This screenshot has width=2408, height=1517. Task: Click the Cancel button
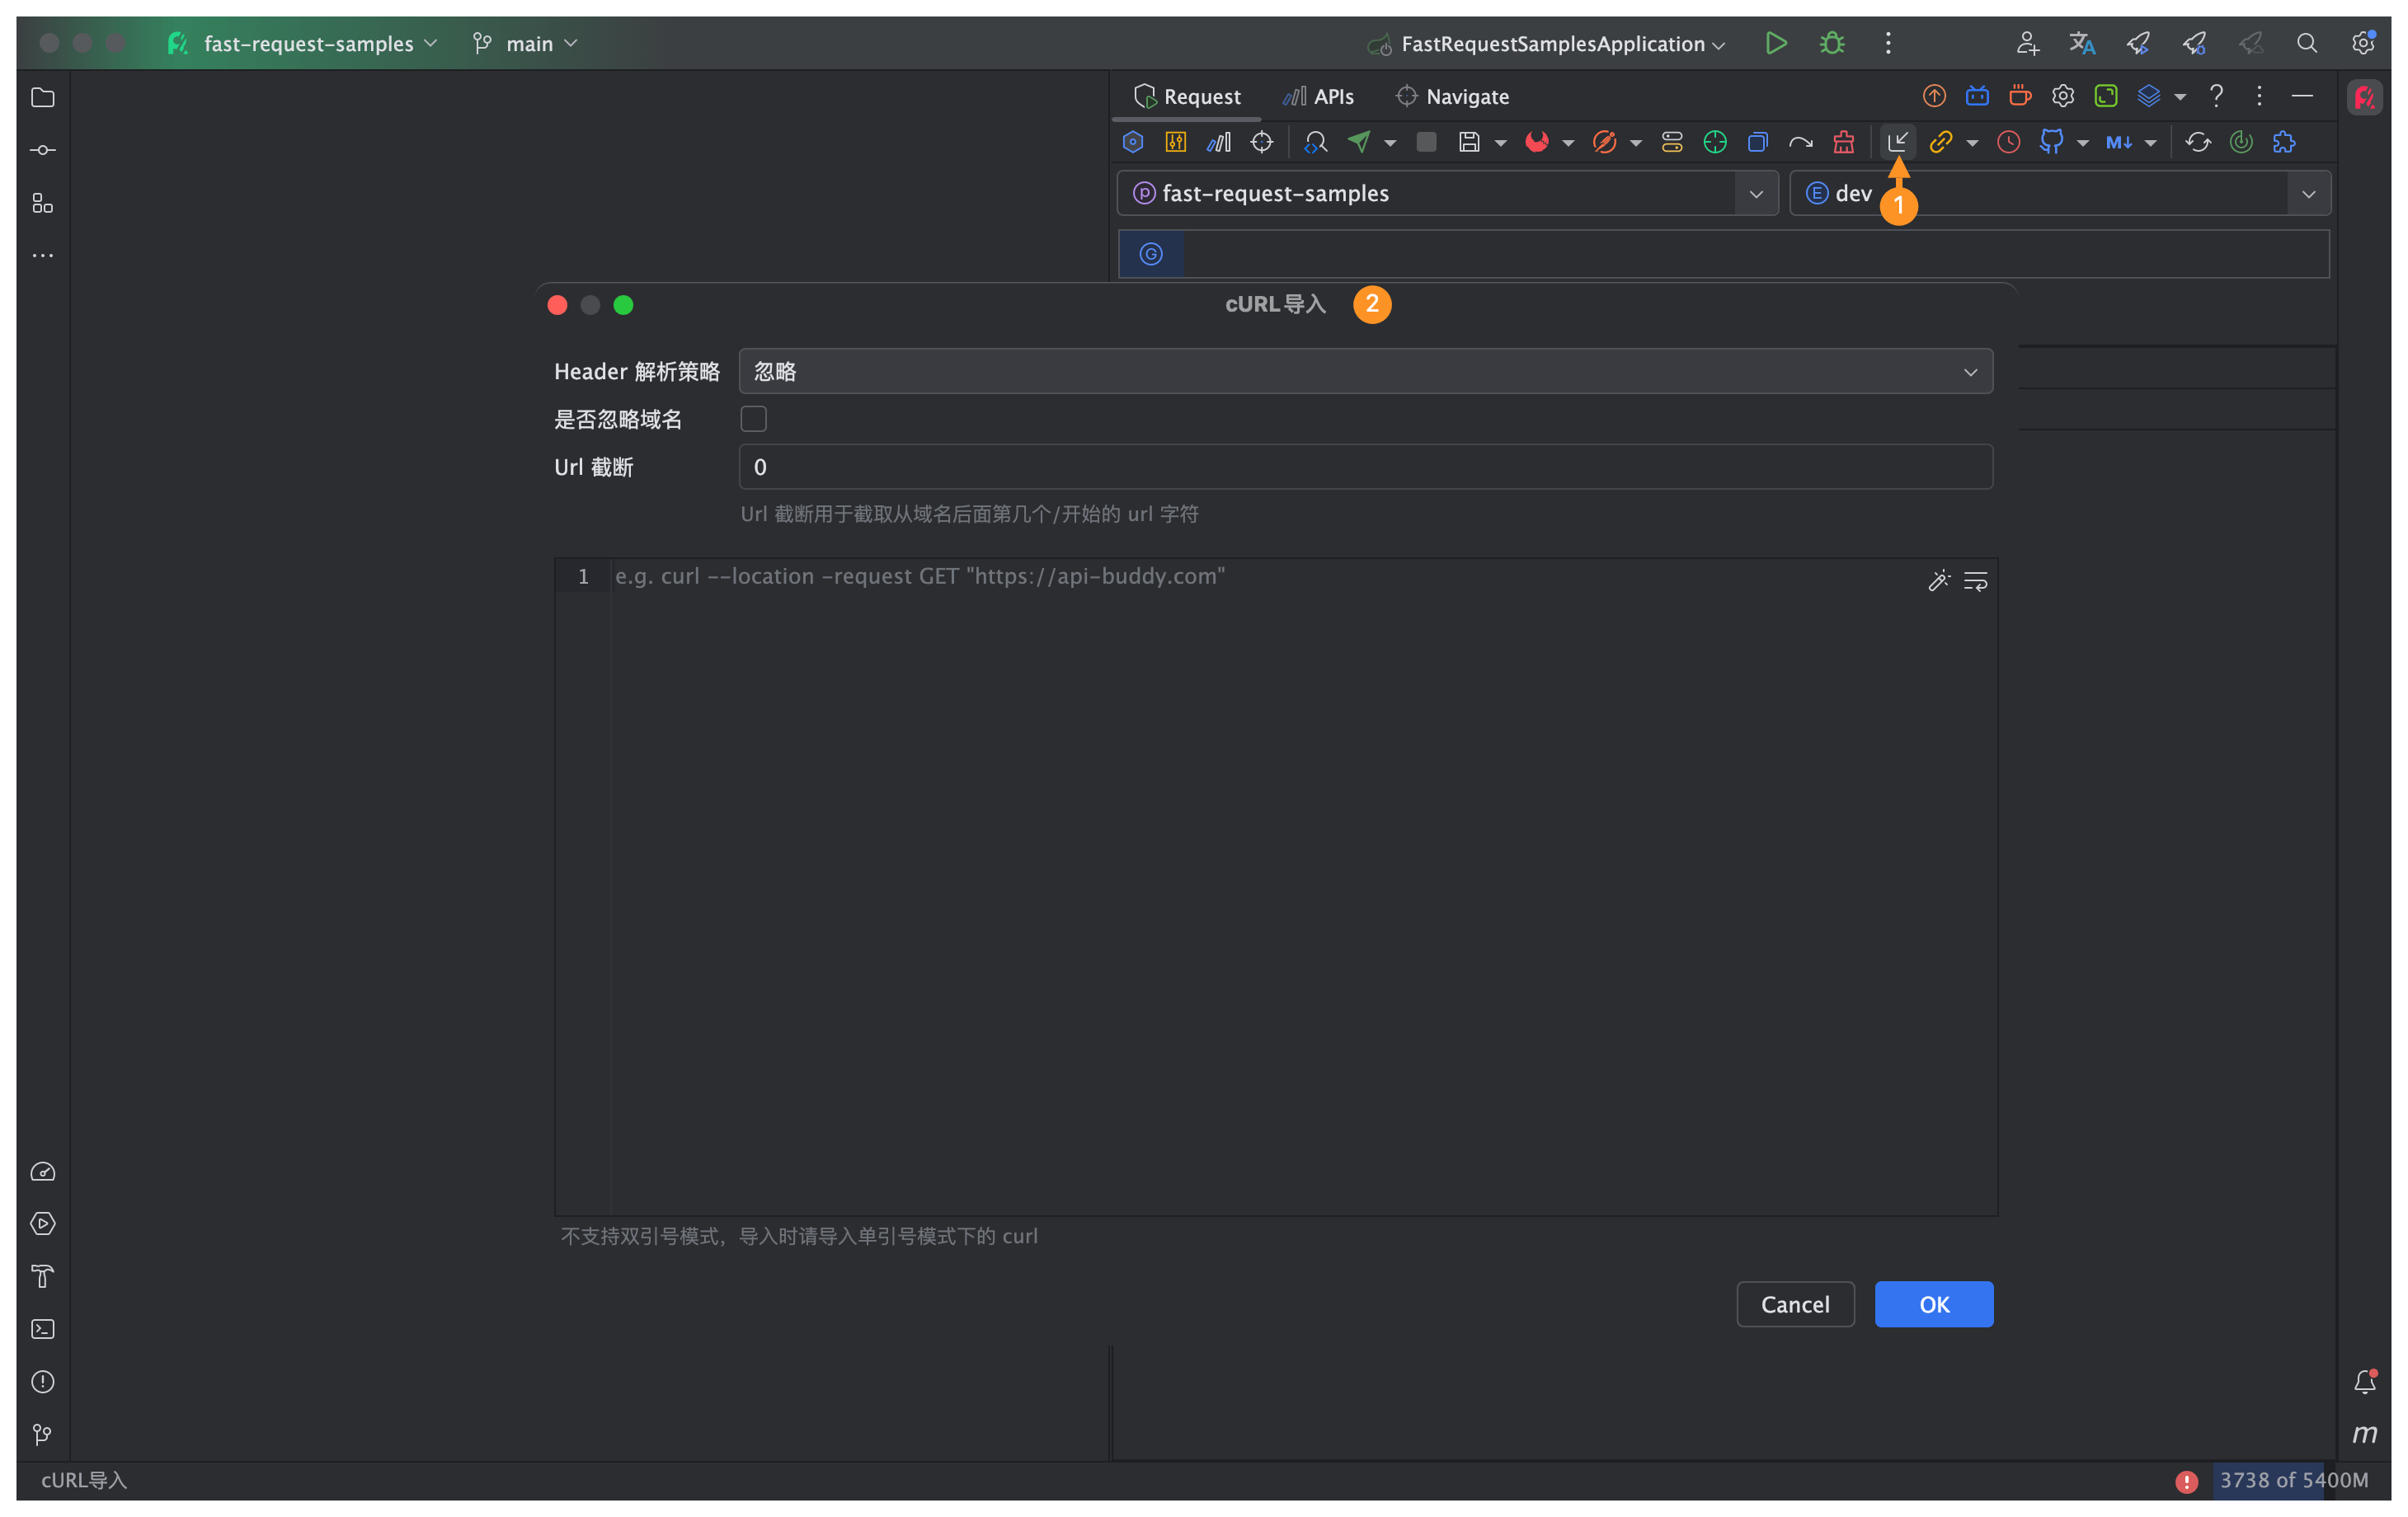click(1795, 1304)
